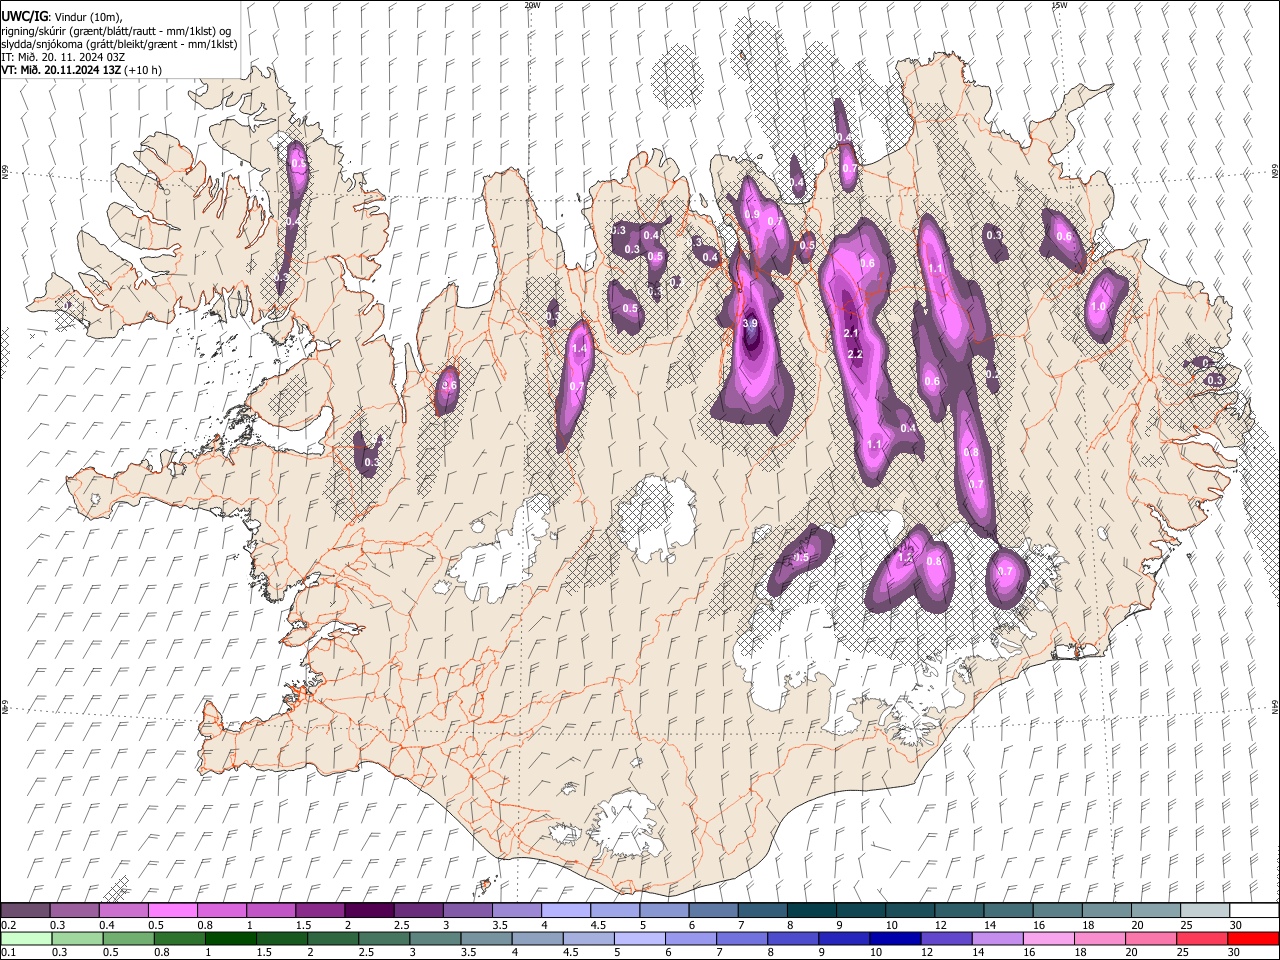
Task: Click the 2.2 snowfall value on the map
Action: click(855, 355)
